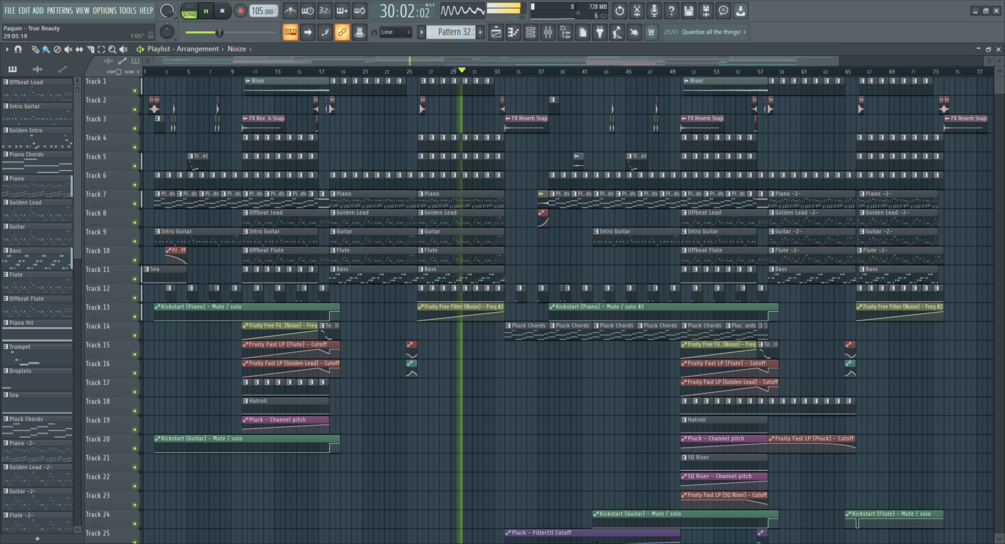This screenshot has height=544, width=1005.
Task: Toggle step editing mode icon
Action: (325, 32)
